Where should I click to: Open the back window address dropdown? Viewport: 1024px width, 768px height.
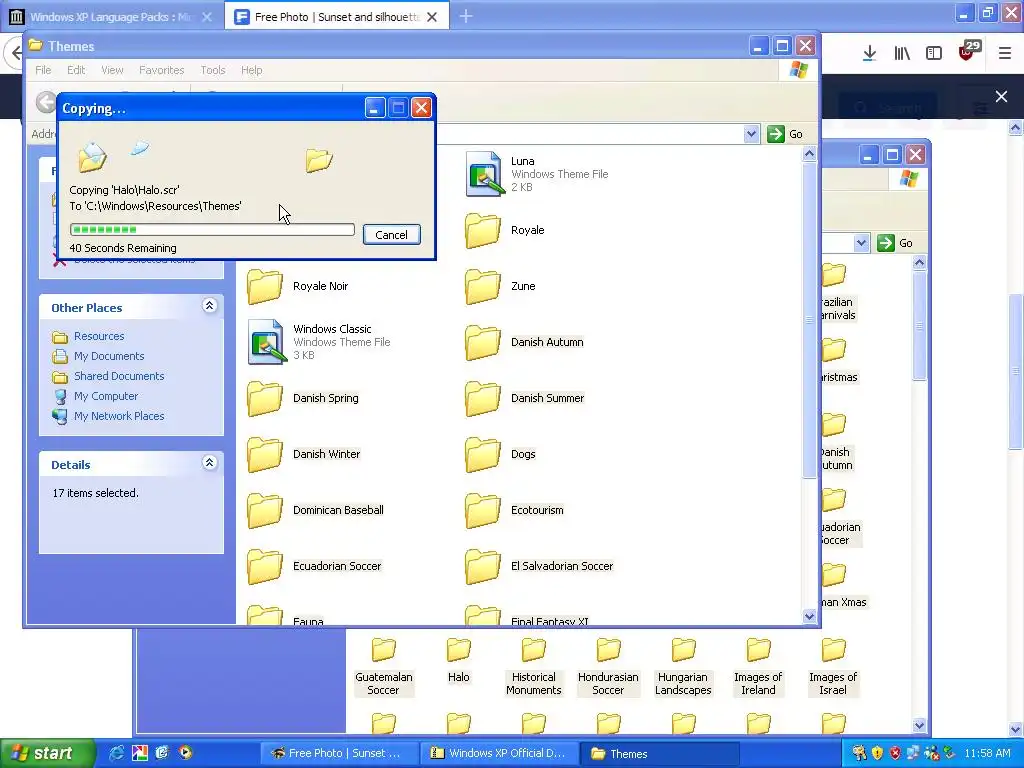pyautogui.click(x=861, y=243)
